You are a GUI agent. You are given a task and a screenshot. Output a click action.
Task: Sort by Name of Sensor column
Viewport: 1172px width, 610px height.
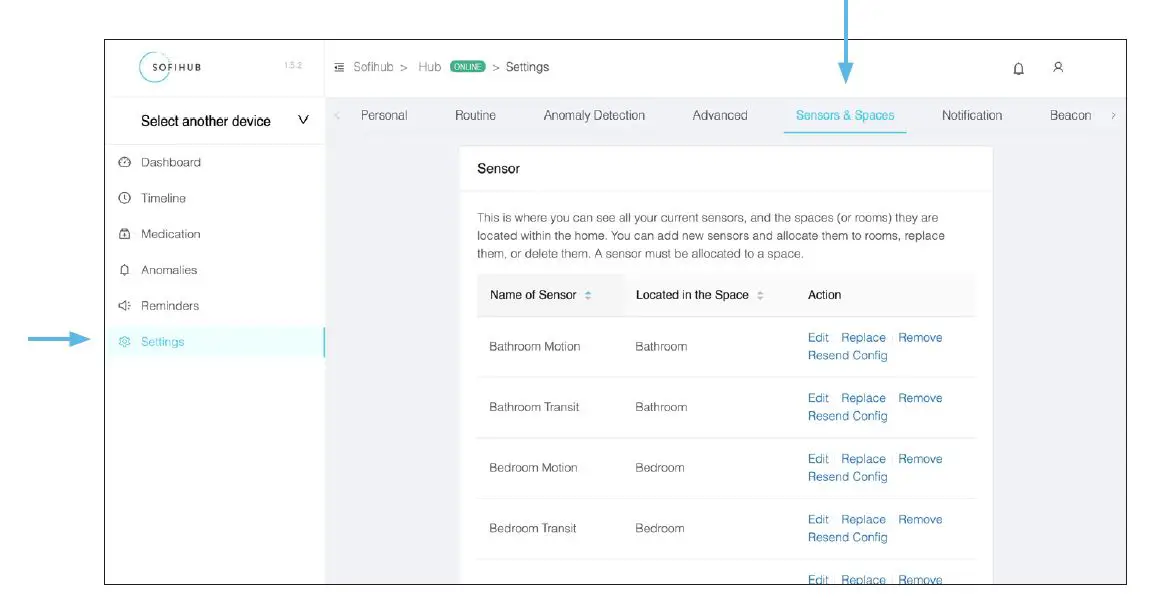[x=588, y=295]
